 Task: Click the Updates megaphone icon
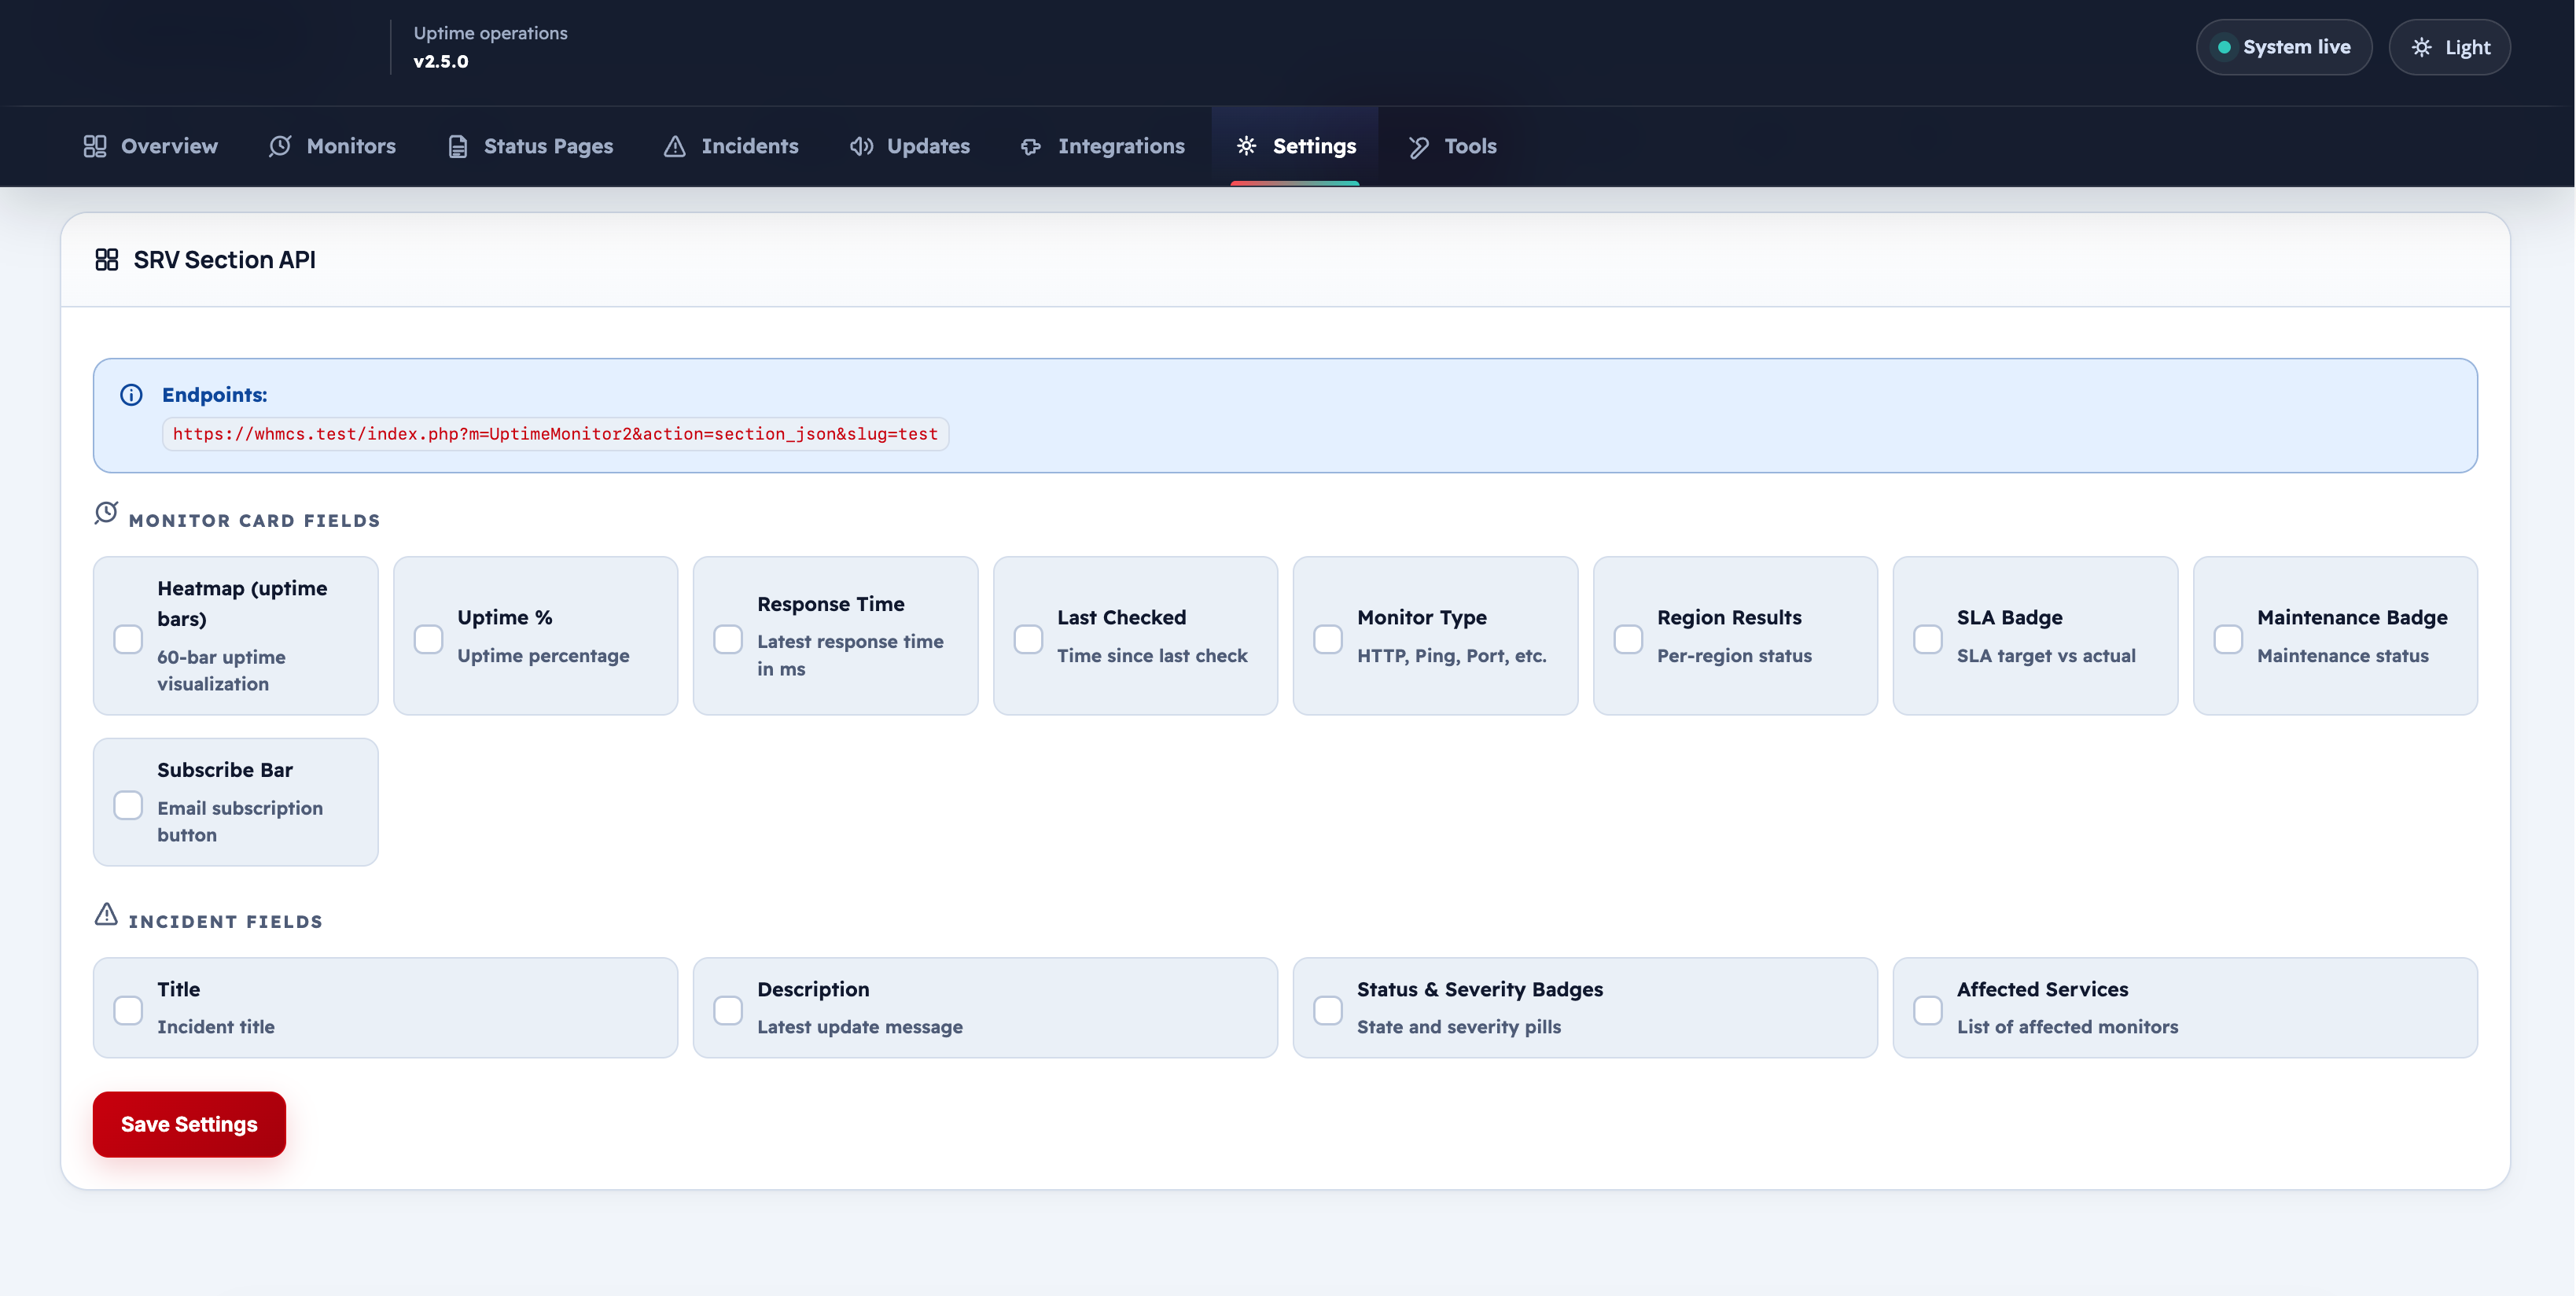[x=861, y=146]
